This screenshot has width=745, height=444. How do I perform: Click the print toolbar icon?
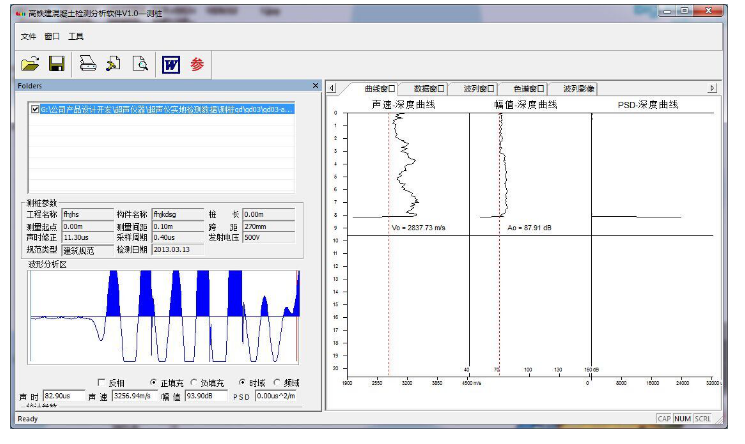click(88, 64)
